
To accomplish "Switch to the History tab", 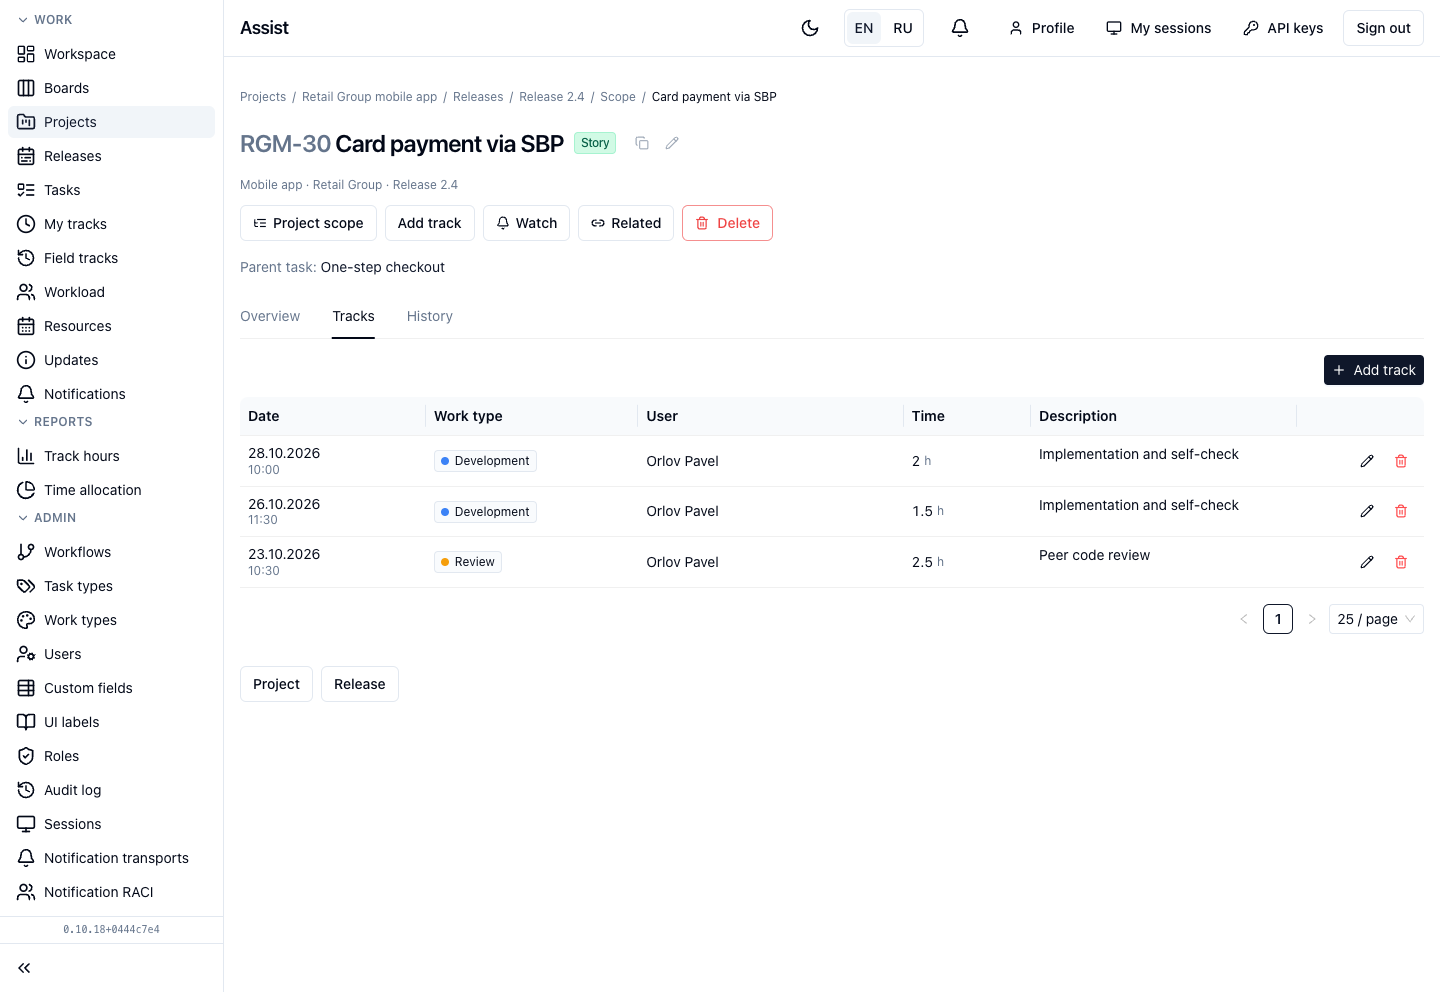I will coord(430,316).
